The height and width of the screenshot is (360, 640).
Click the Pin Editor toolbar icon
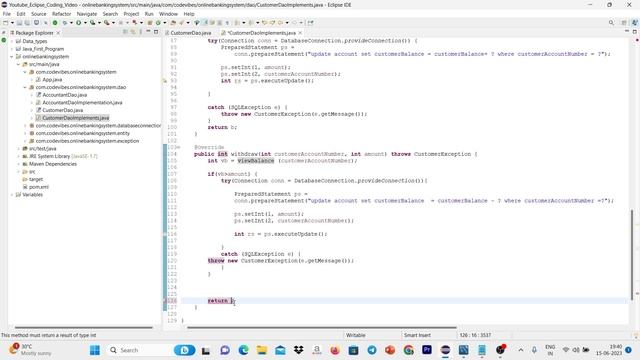coord(310,23)
